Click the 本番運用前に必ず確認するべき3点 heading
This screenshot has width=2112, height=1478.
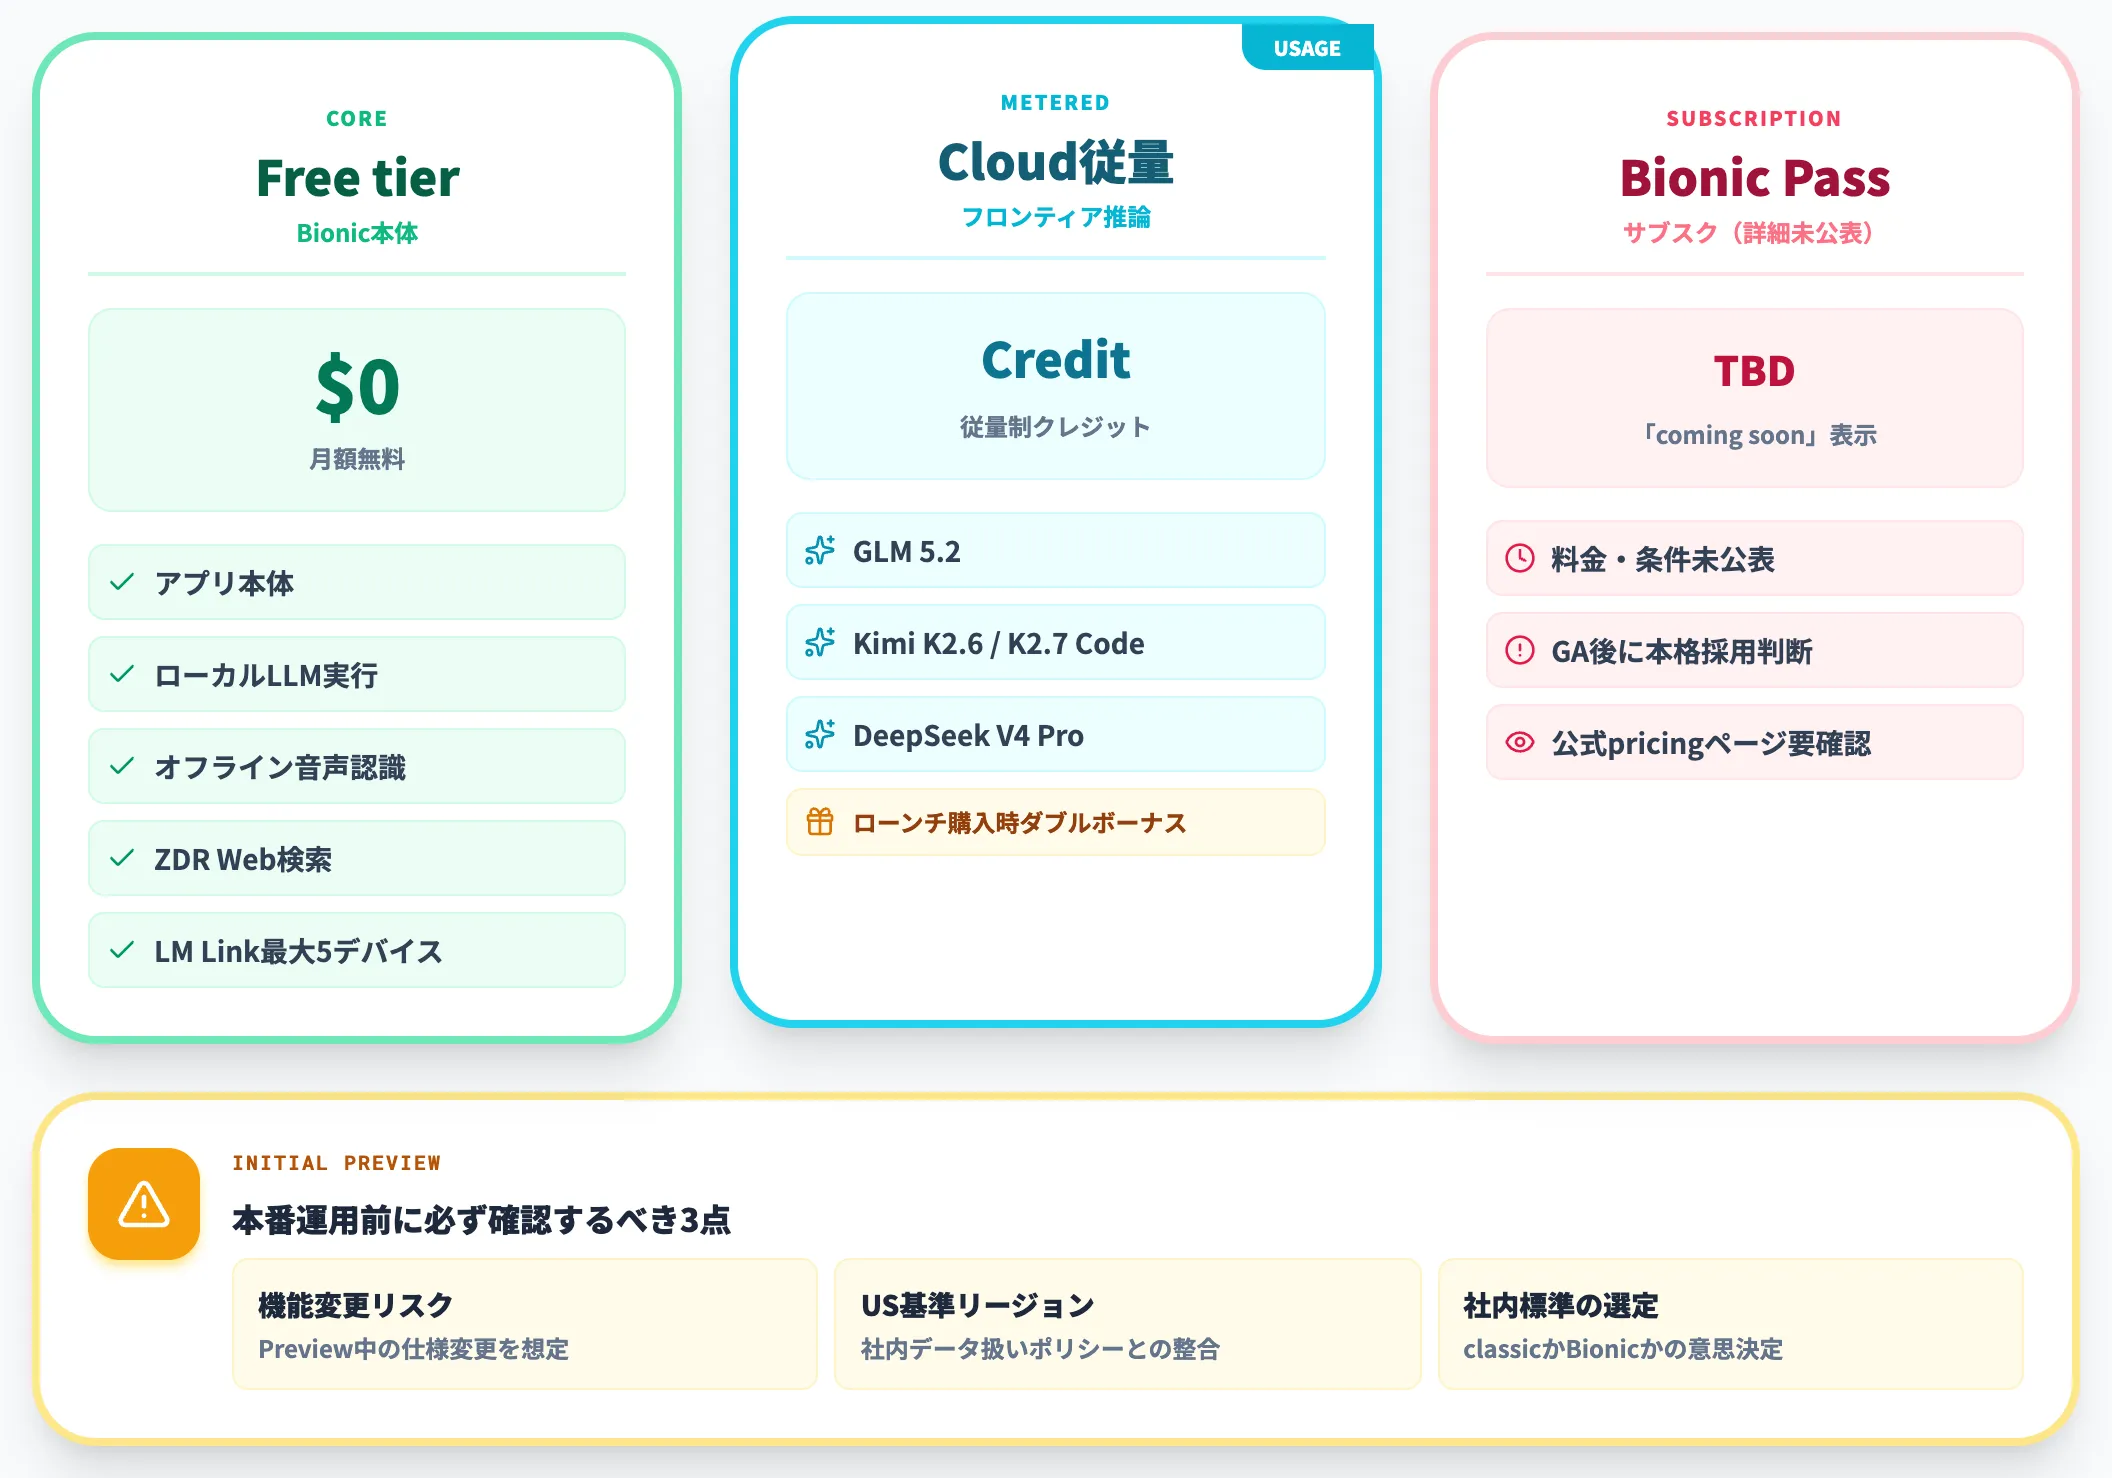(482, 1220)
